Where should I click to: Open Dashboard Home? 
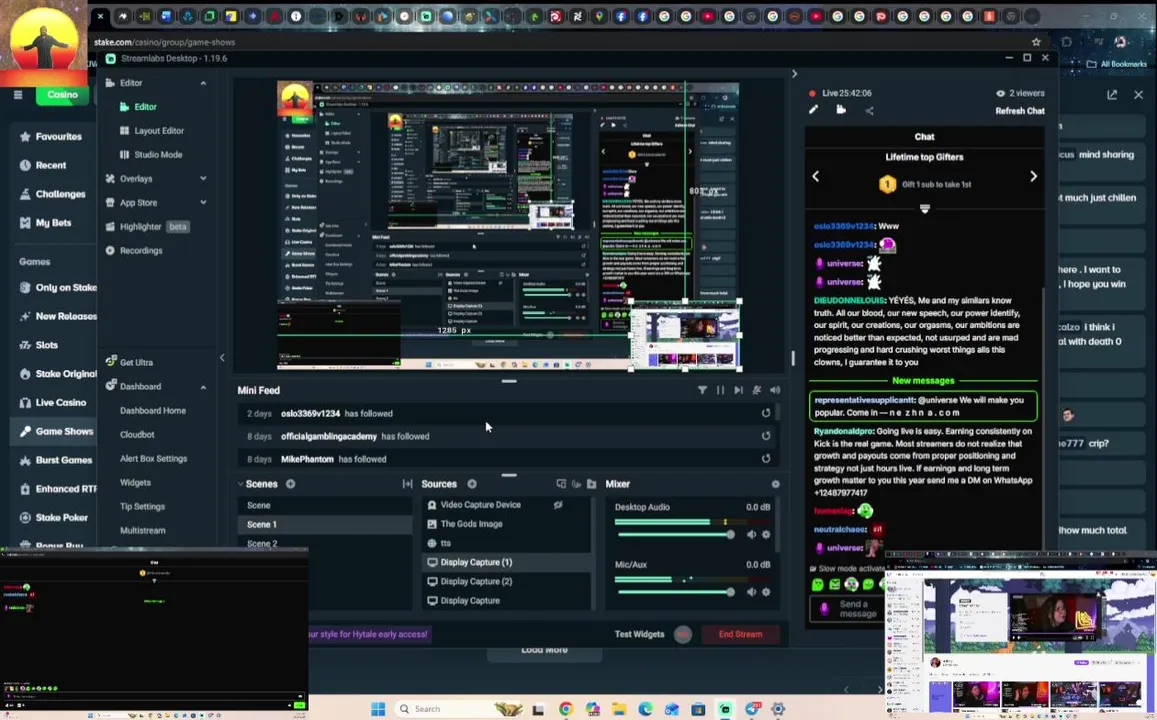pyautogui.click(x=153, y=411)
